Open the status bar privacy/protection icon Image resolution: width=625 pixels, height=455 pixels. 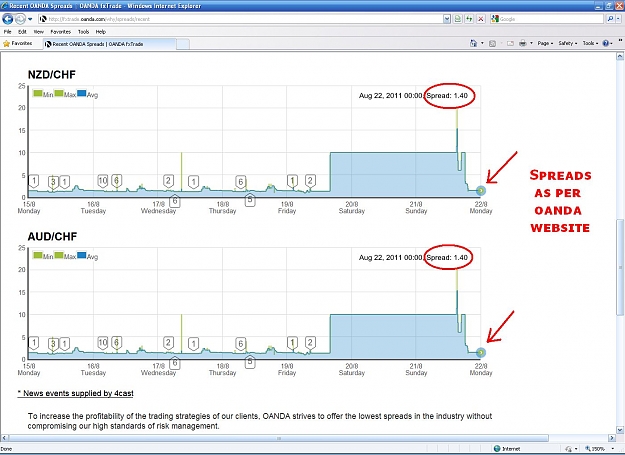(x=568, y=449)
